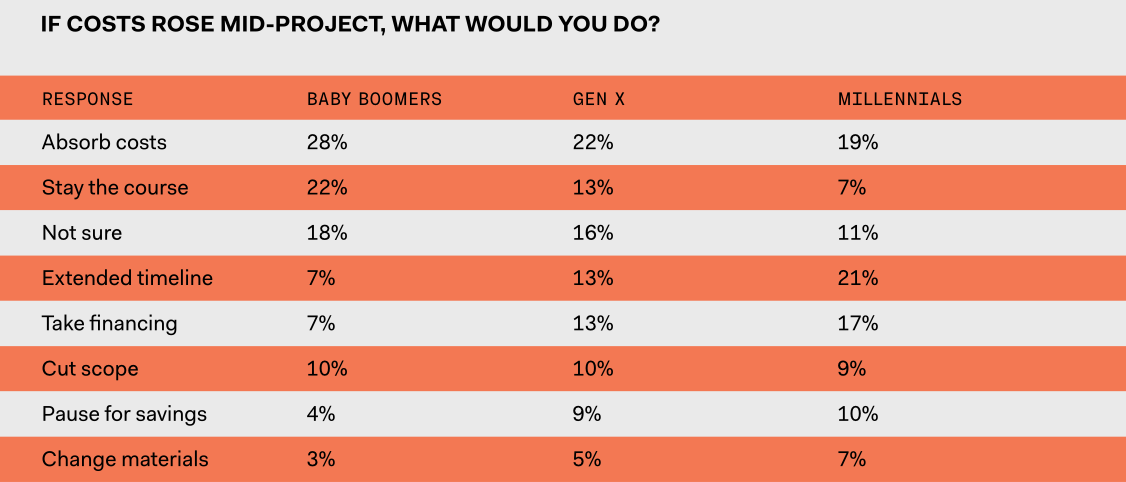Click Baby Boomers 28% Absorb costs value
This screenshot has height=482, width=1126.
click(327, 142)
